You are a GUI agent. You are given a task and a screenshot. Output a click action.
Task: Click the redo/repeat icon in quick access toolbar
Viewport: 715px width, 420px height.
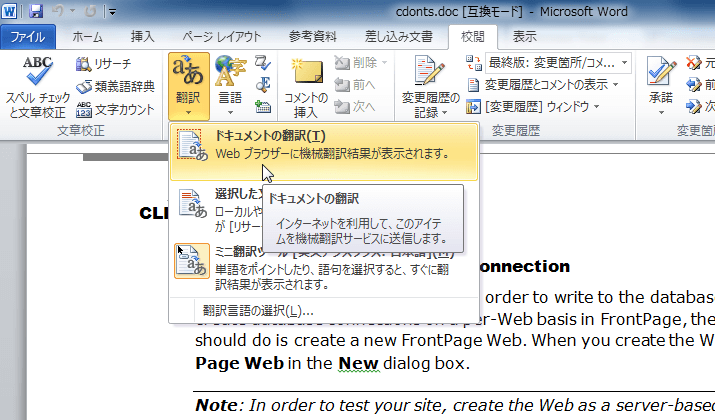(90, 11)
